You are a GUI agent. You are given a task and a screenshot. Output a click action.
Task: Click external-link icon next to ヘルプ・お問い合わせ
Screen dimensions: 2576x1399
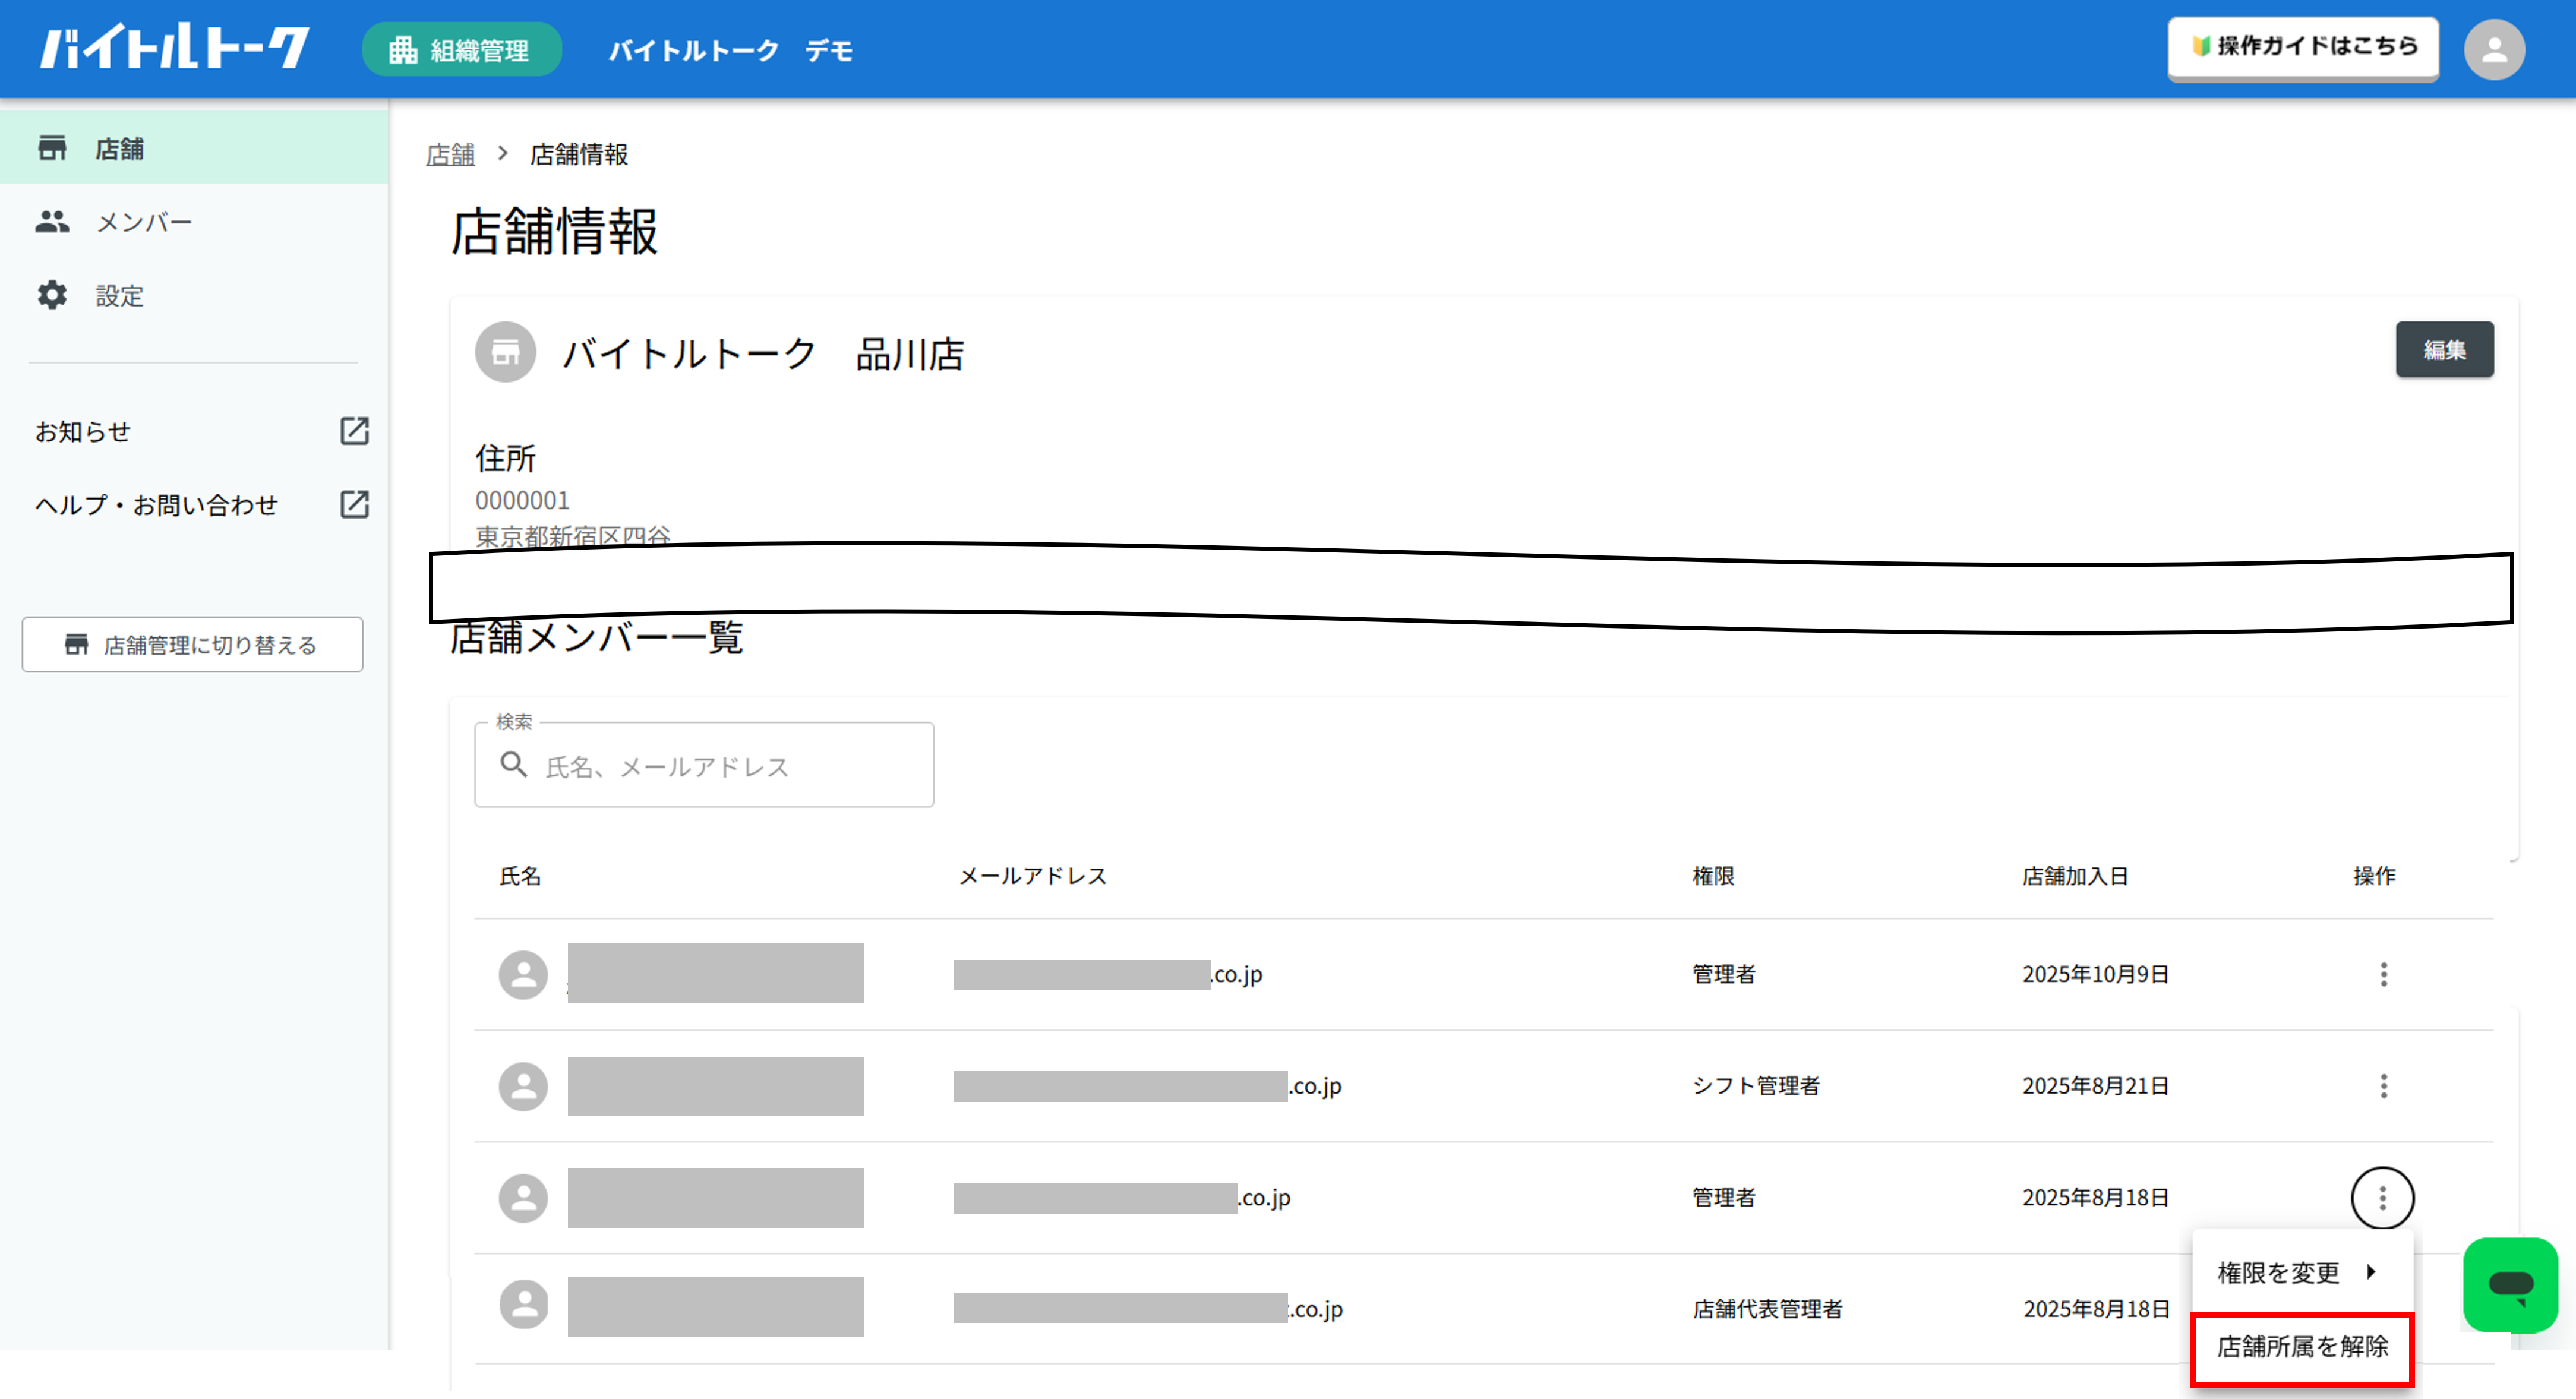pos(355,504)
